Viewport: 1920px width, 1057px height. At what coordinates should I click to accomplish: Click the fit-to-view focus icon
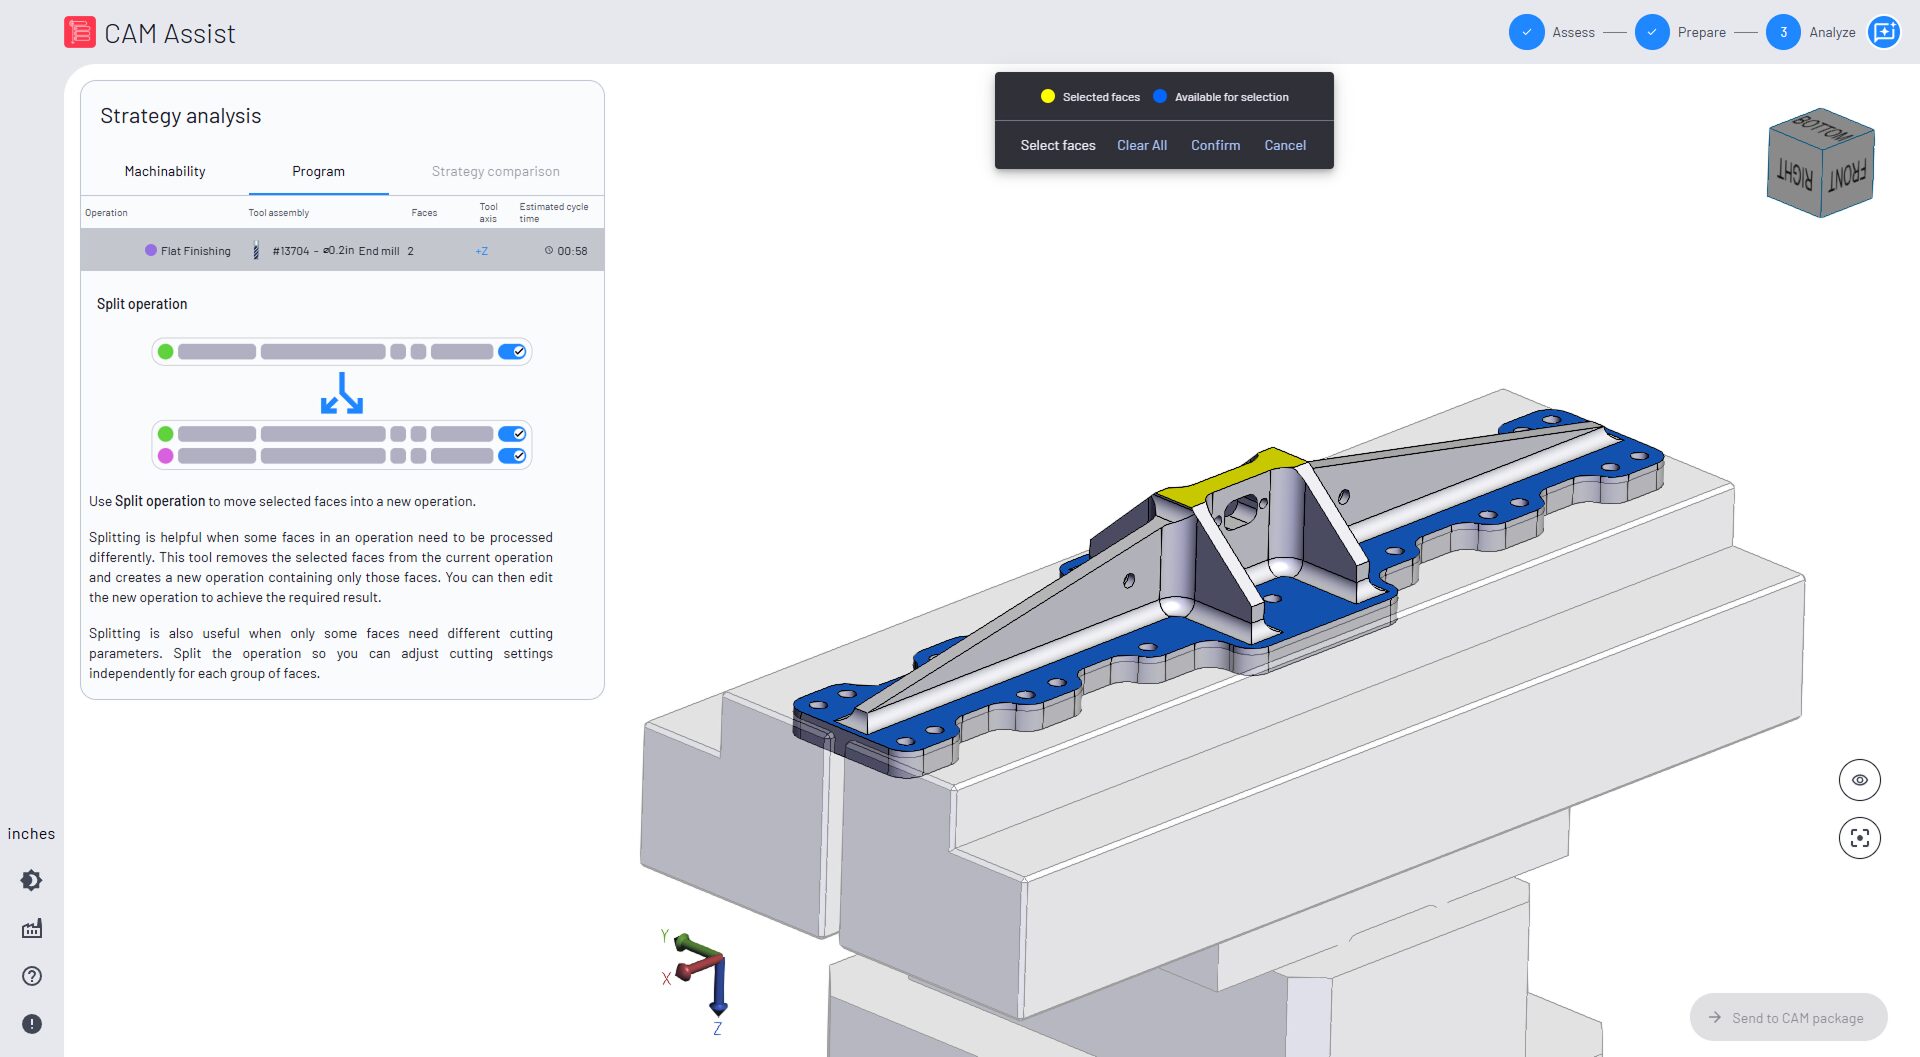click(x=1859, y=838)
